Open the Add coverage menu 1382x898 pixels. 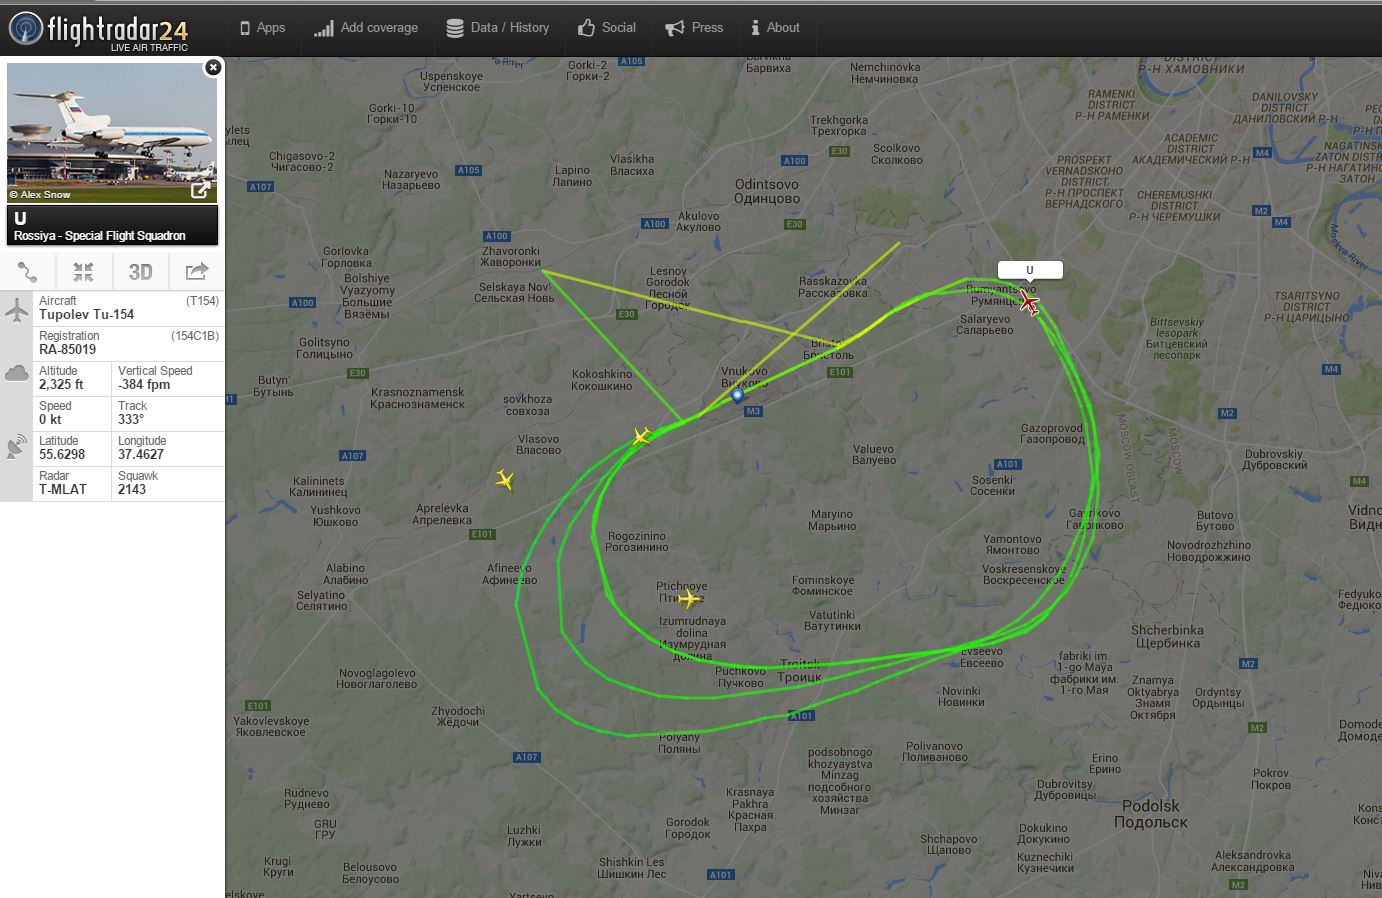[366, 28]
